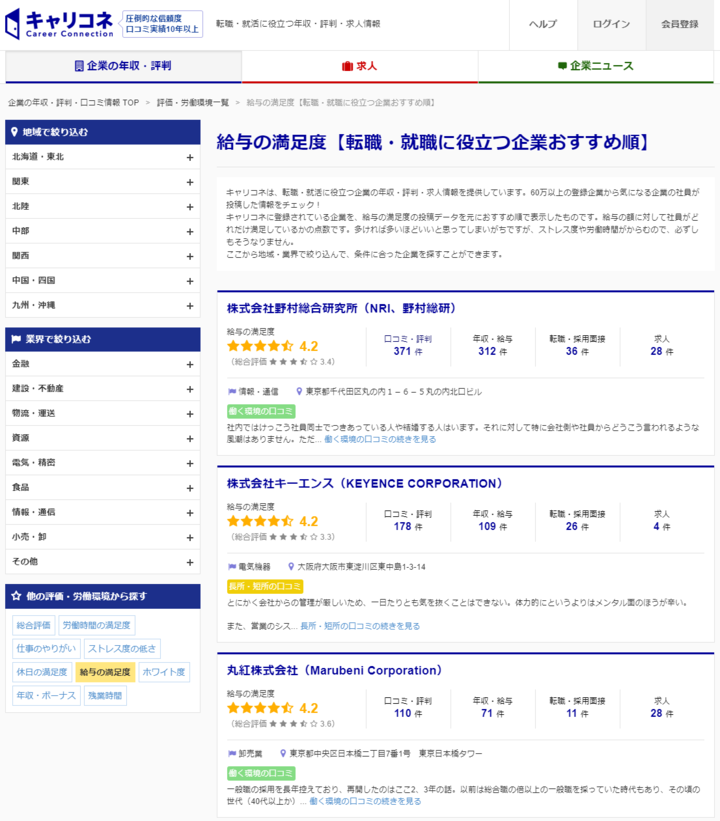720x821 pixels.
Task: Expand the 中国・四国 region filter
Action: click(103, 281)
